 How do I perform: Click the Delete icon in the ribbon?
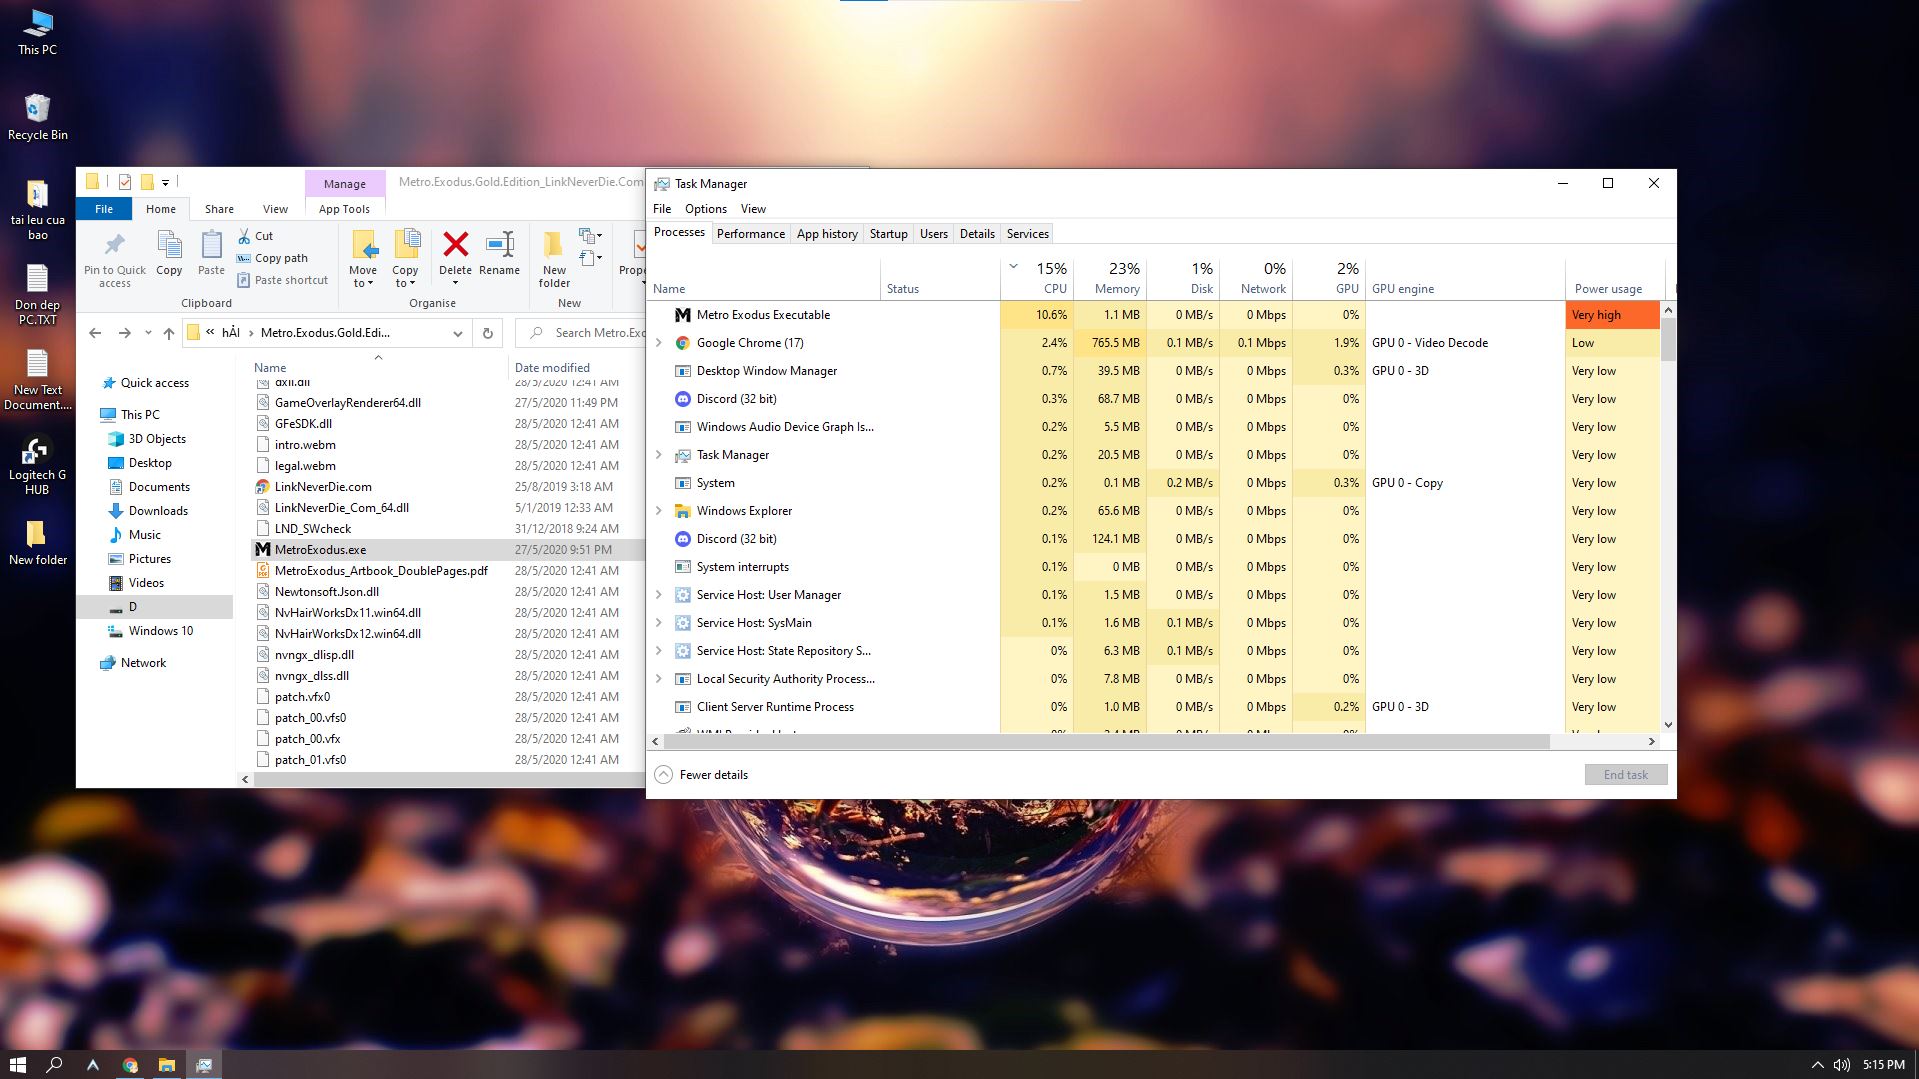[455, 247]
